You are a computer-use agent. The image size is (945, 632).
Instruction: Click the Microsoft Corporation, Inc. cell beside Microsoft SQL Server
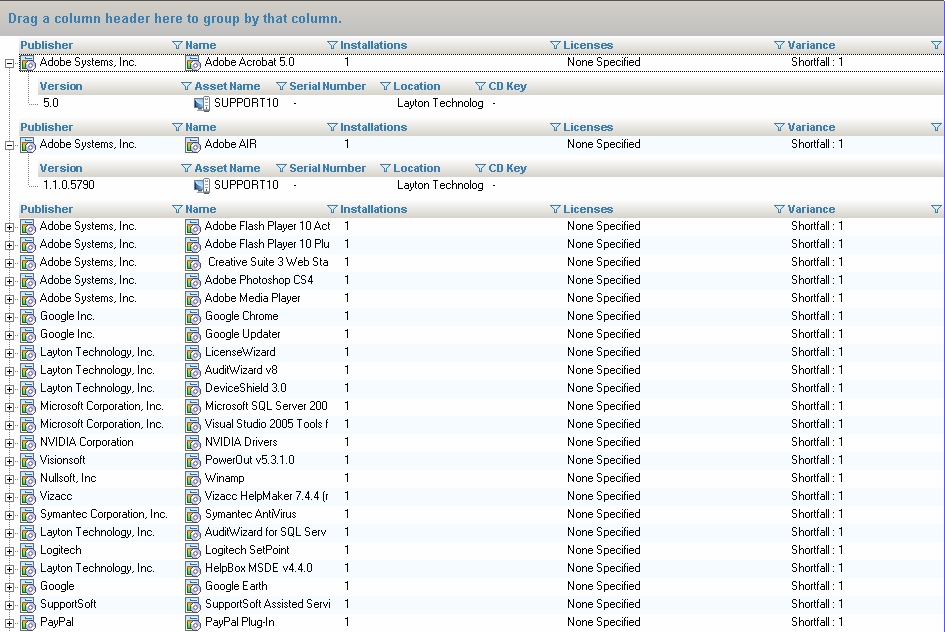[x=101, y=406]
